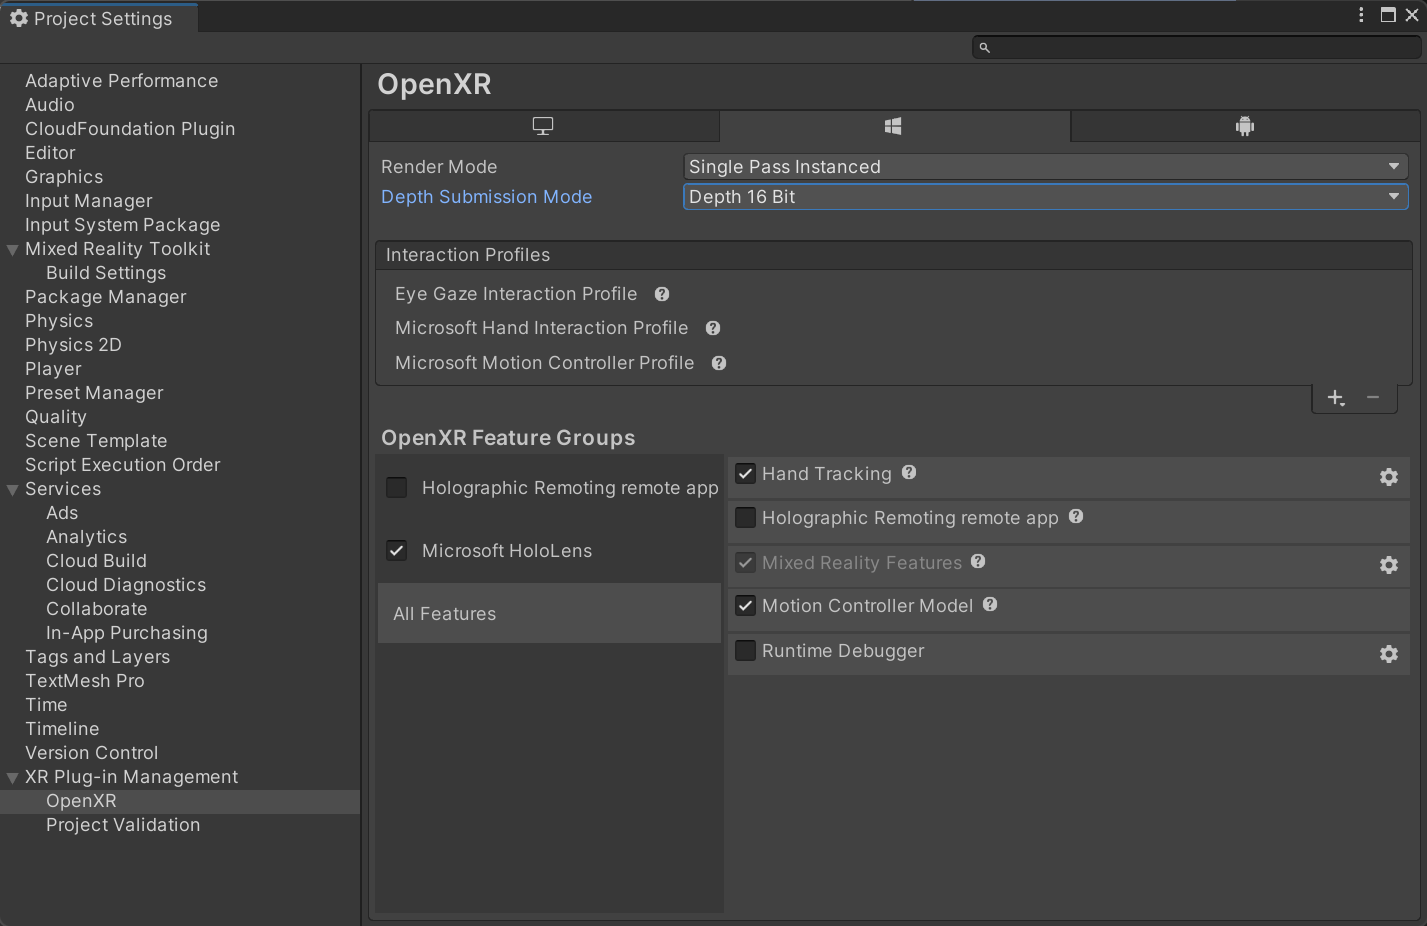Open the Depth Submission Mode dropdown
1427x926 pixels.
[x=1045, y=197]
